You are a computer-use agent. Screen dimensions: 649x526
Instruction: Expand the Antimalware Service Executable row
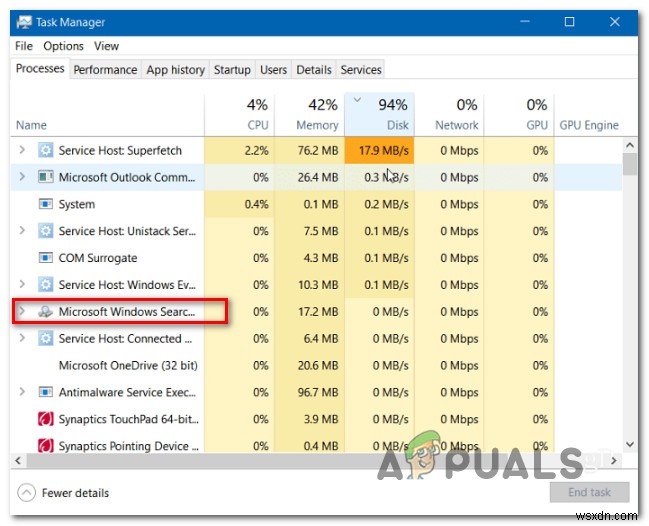point(22,391)
